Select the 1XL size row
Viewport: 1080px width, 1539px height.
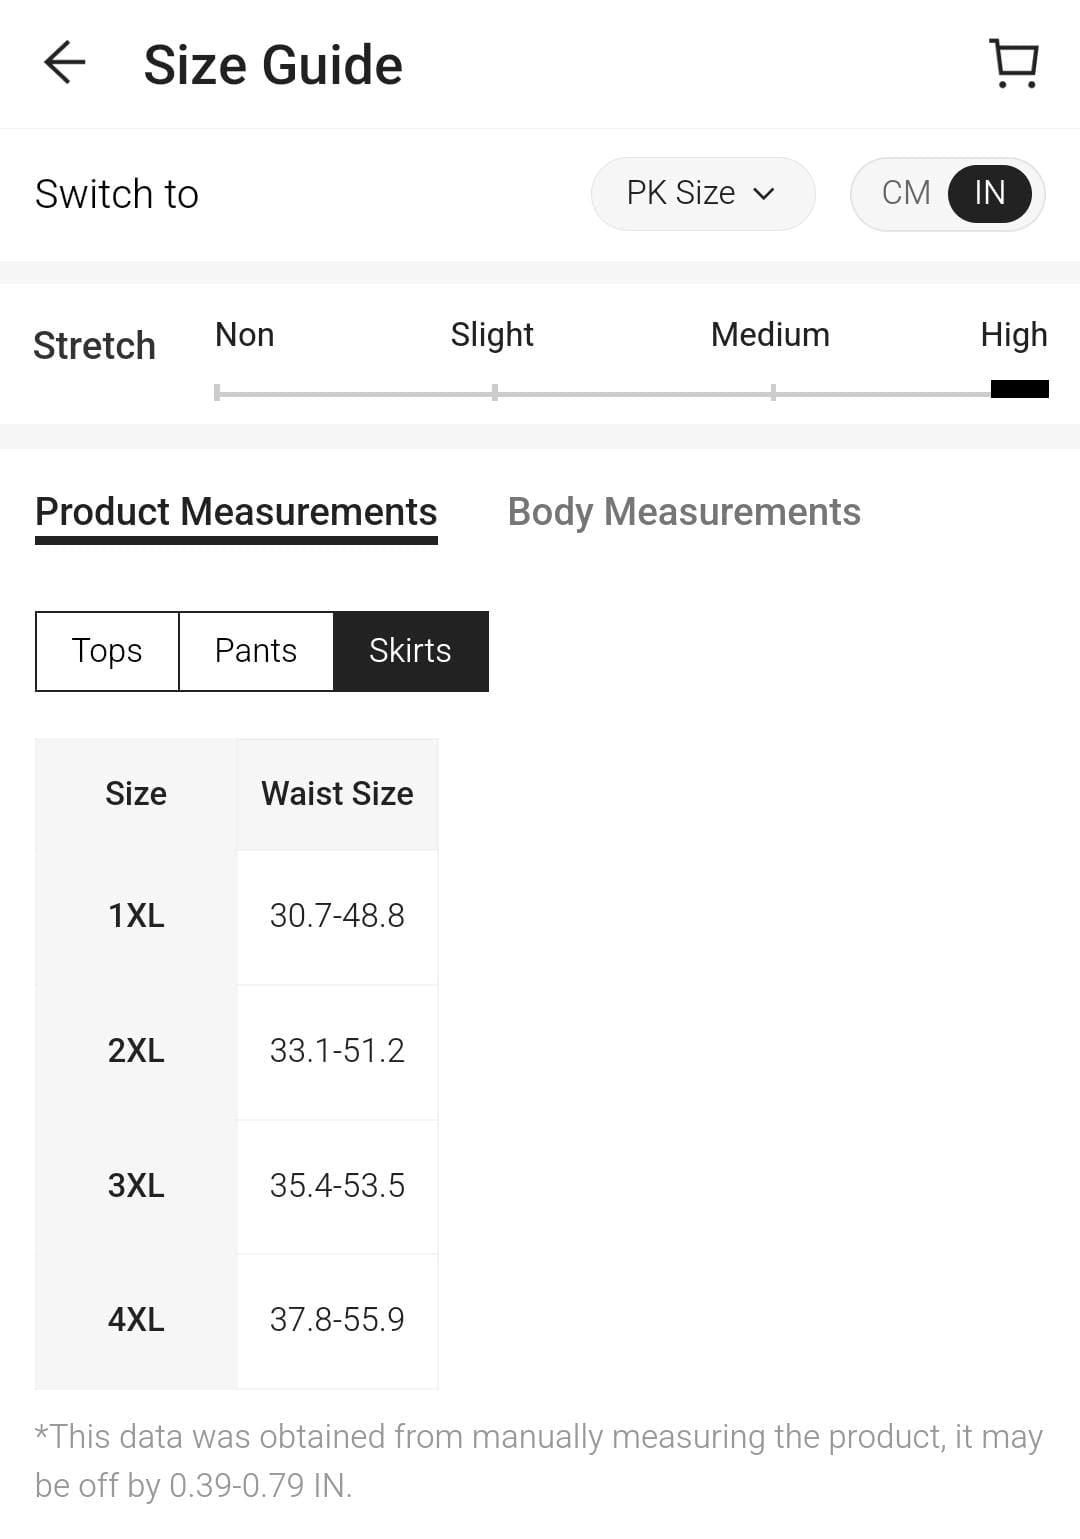pos(136,916)
